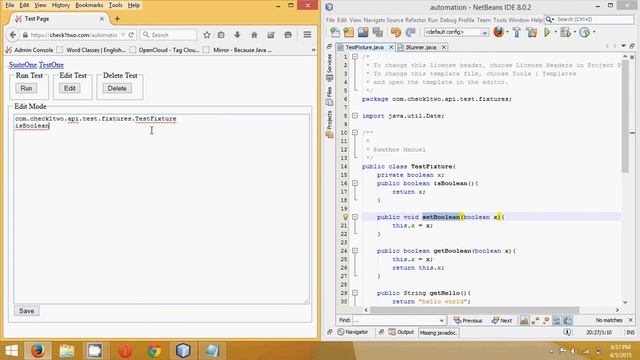Open Firefox from Windows taskbar
640x360 pixels.
[37, 350]
